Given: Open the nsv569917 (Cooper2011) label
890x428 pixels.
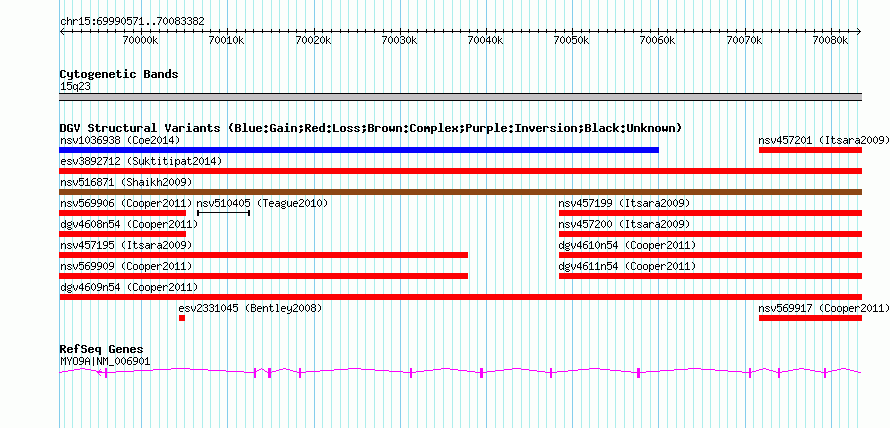Looking at the screenshot, I should 824,308.
